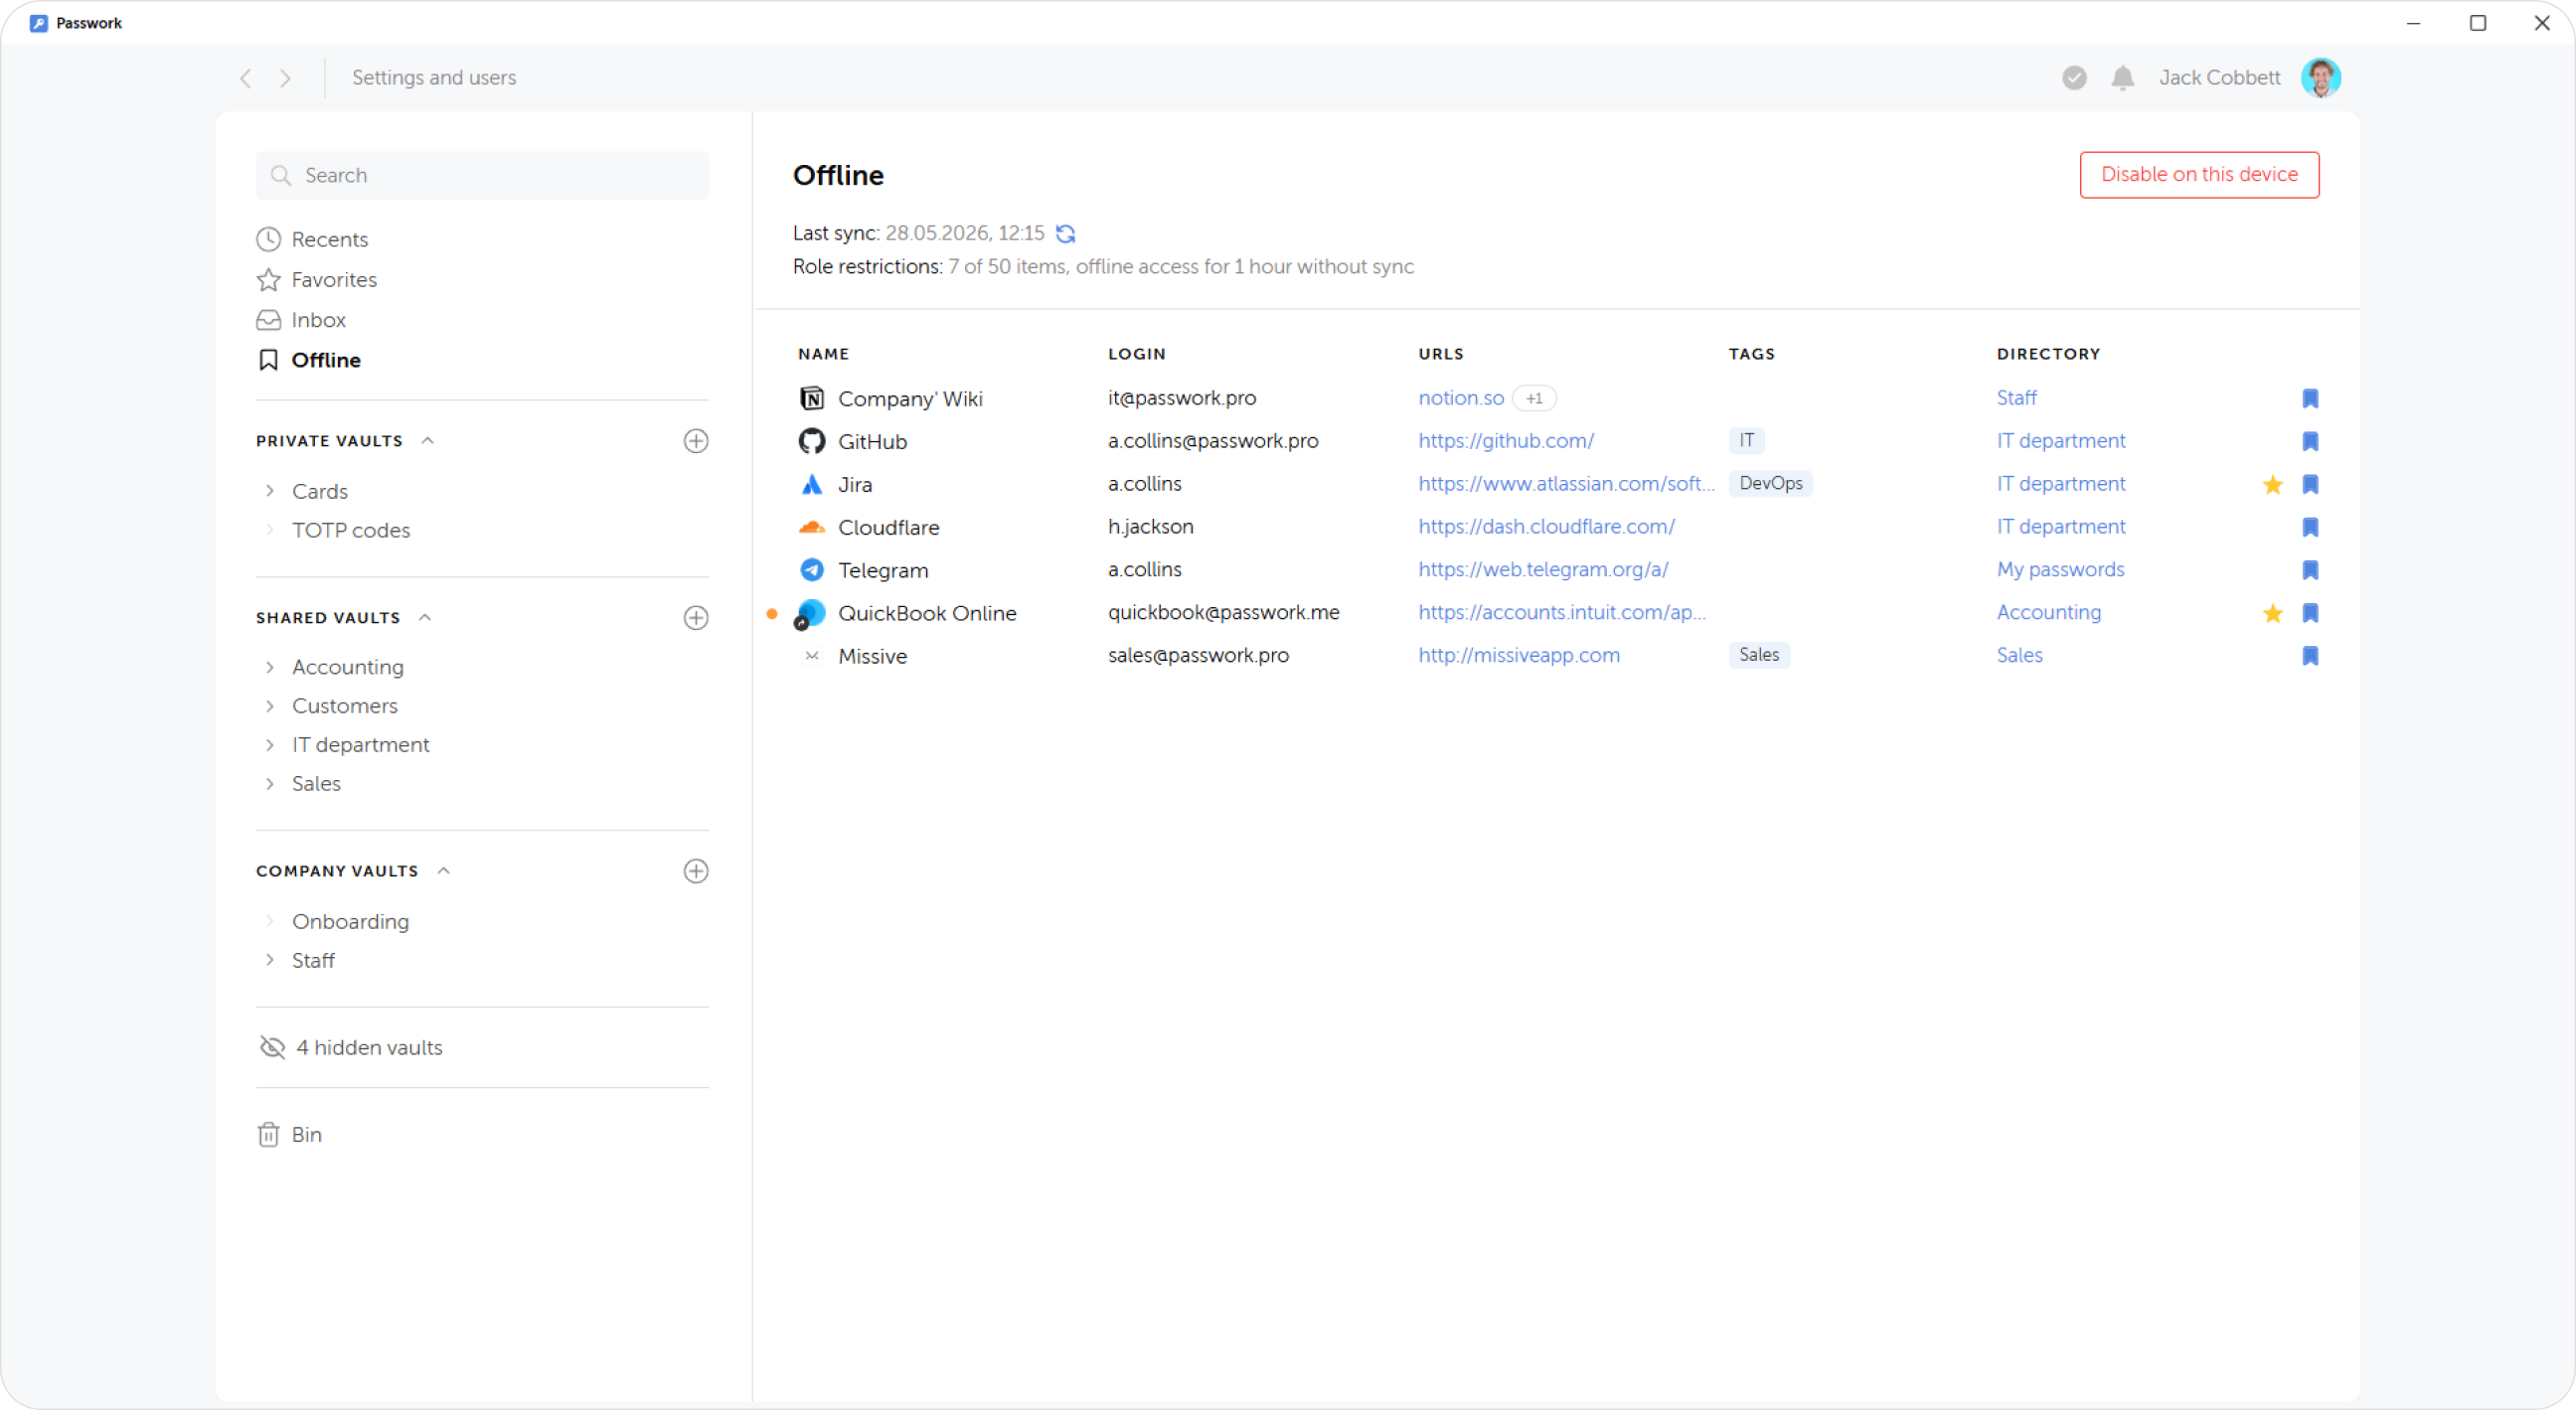Viewport: 2576px width, 1410px height.
Task: Open the notifications bell
Action: (x=2122, y=78)
